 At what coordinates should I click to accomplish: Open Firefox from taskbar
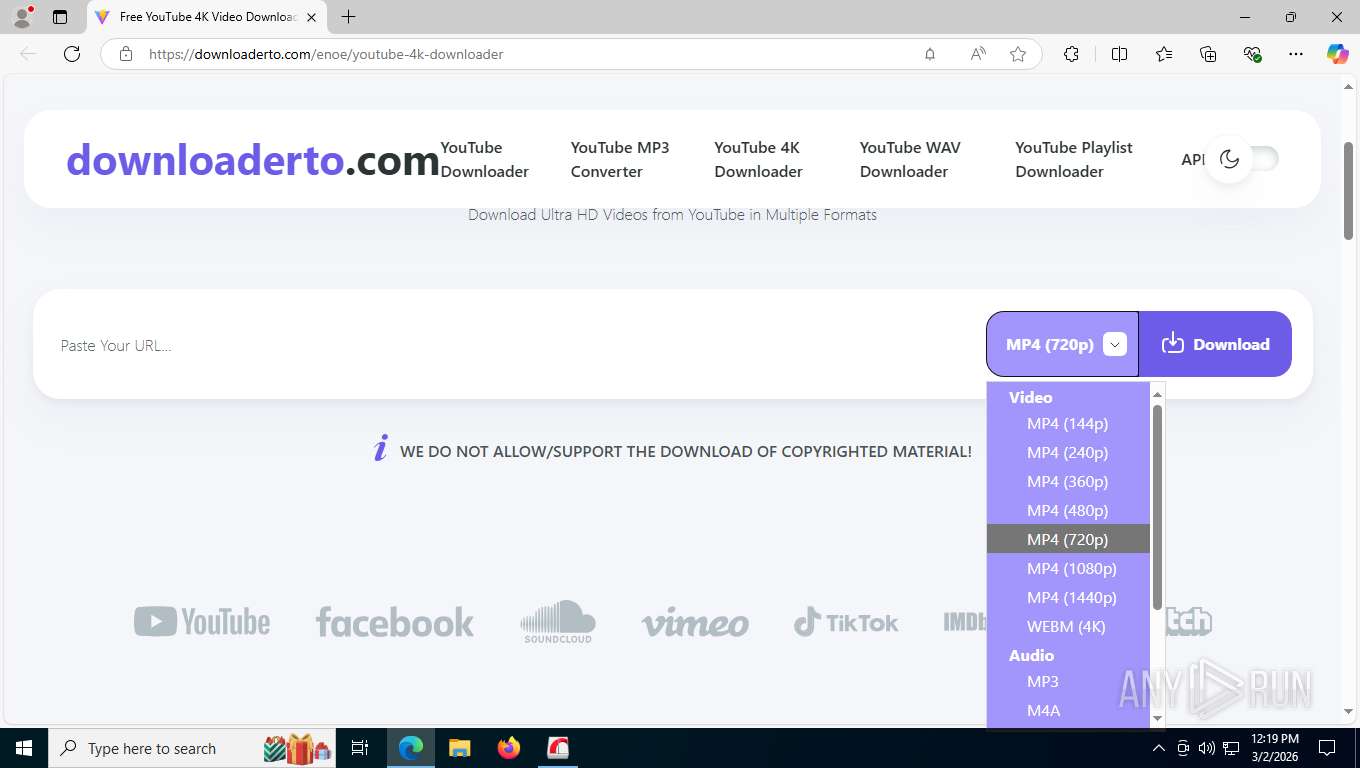[509, 748]
